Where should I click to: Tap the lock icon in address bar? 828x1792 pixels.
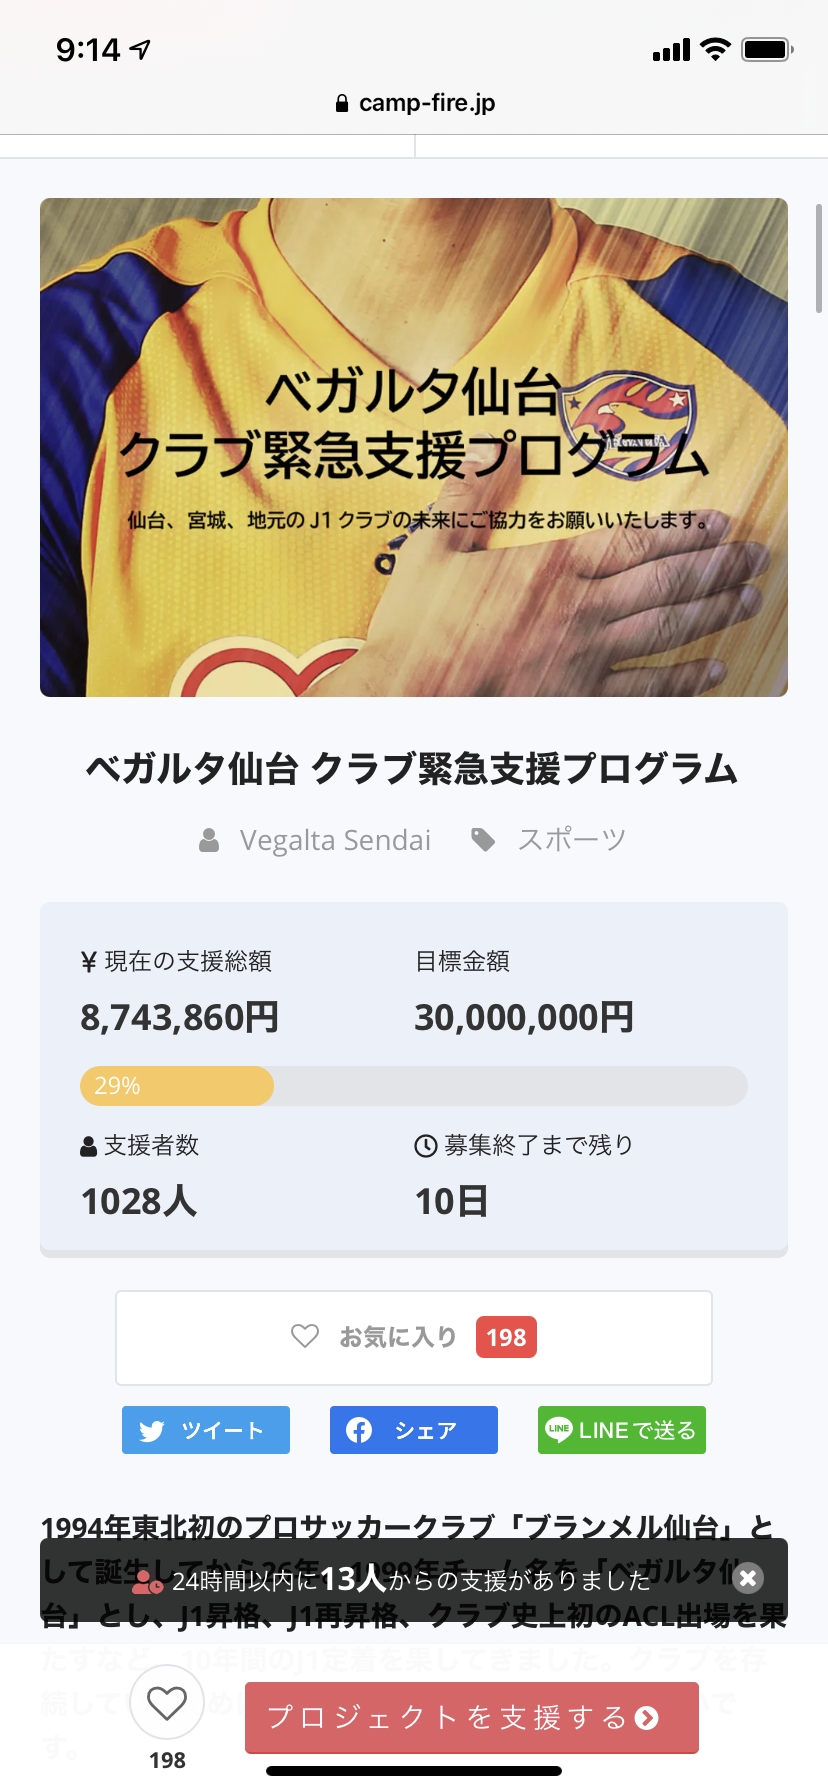click(x=342, y=103)
